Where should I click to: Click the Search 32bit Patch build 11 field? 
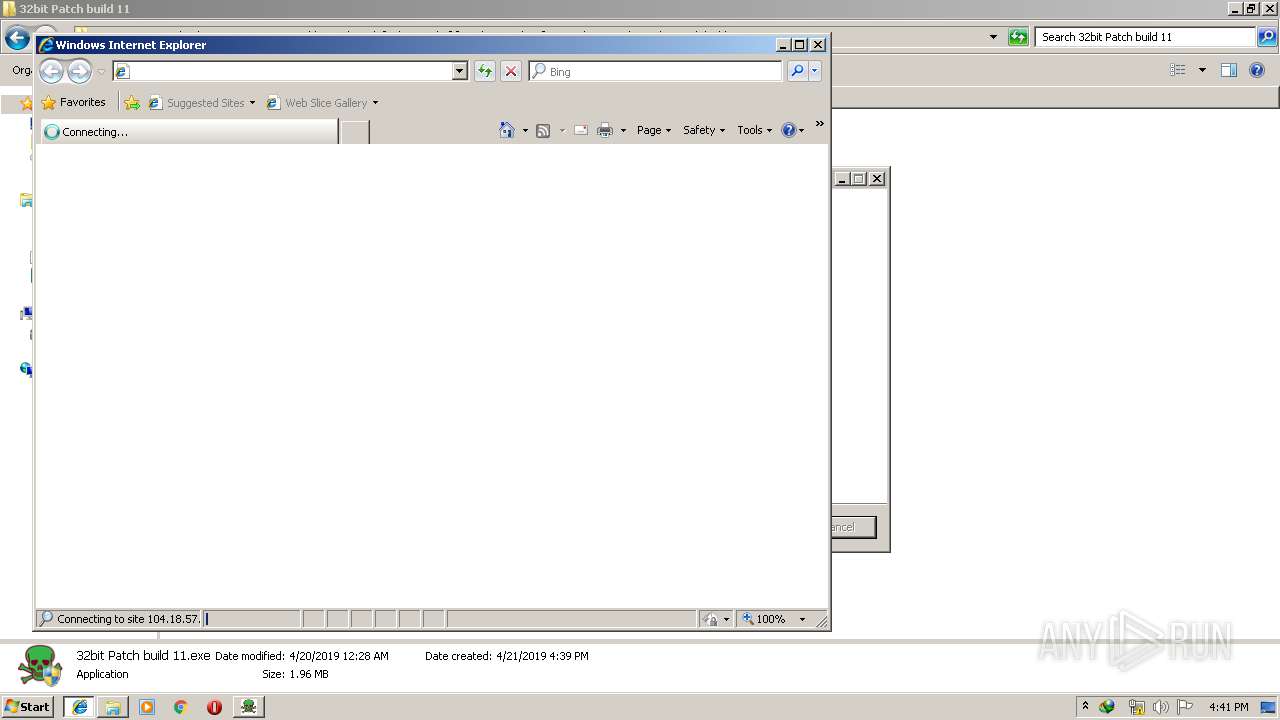tap(1145, 37)
